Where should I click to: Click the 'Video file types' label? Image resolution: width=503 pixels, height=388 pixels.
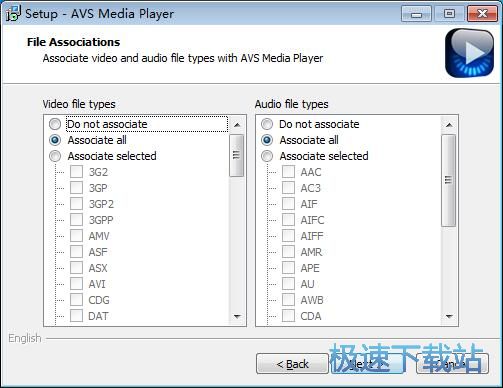coord(79,104)
